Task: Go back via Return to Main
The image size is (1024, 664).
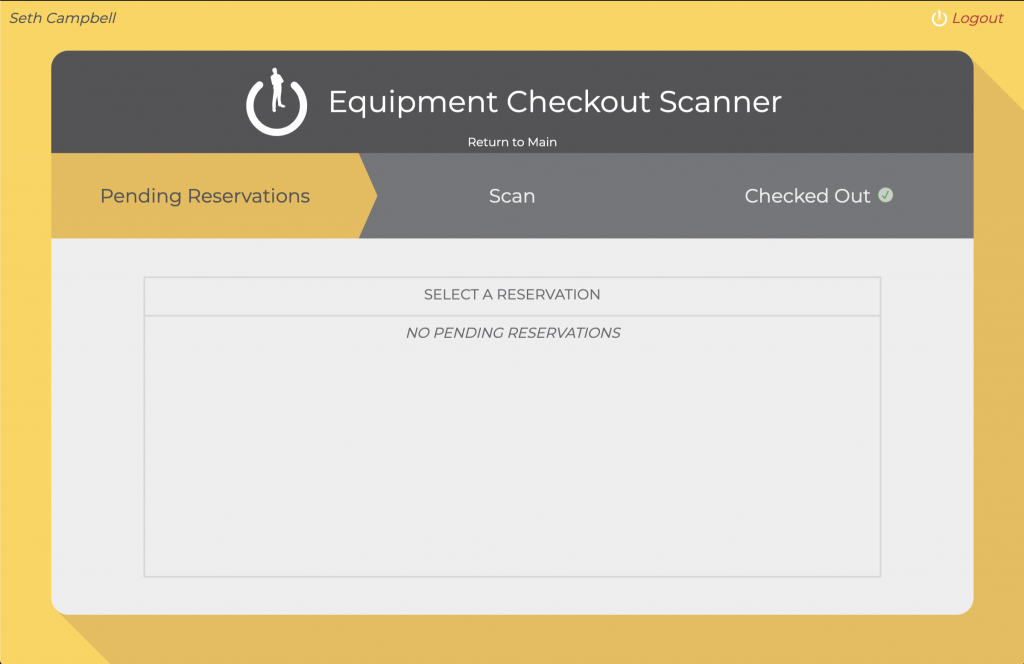Action: (512, 142)
